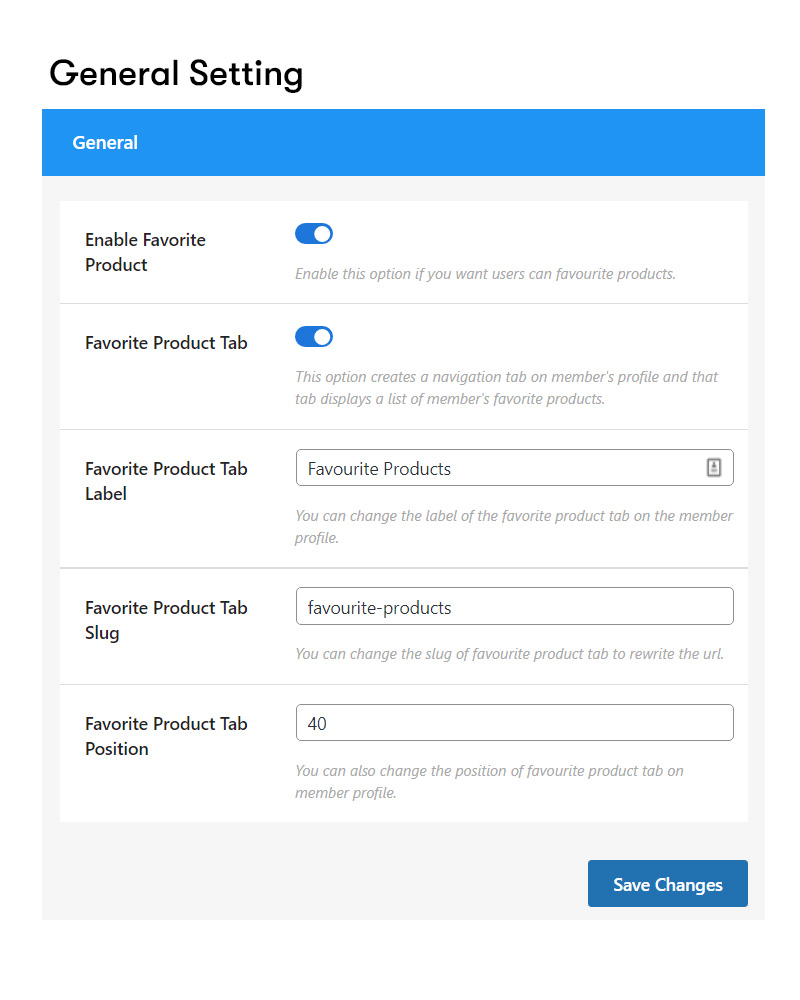Click the Enable Favorite Product label
Viewport: 800px width, 1000px height.
pyautogui.click(x=145, y=252)
